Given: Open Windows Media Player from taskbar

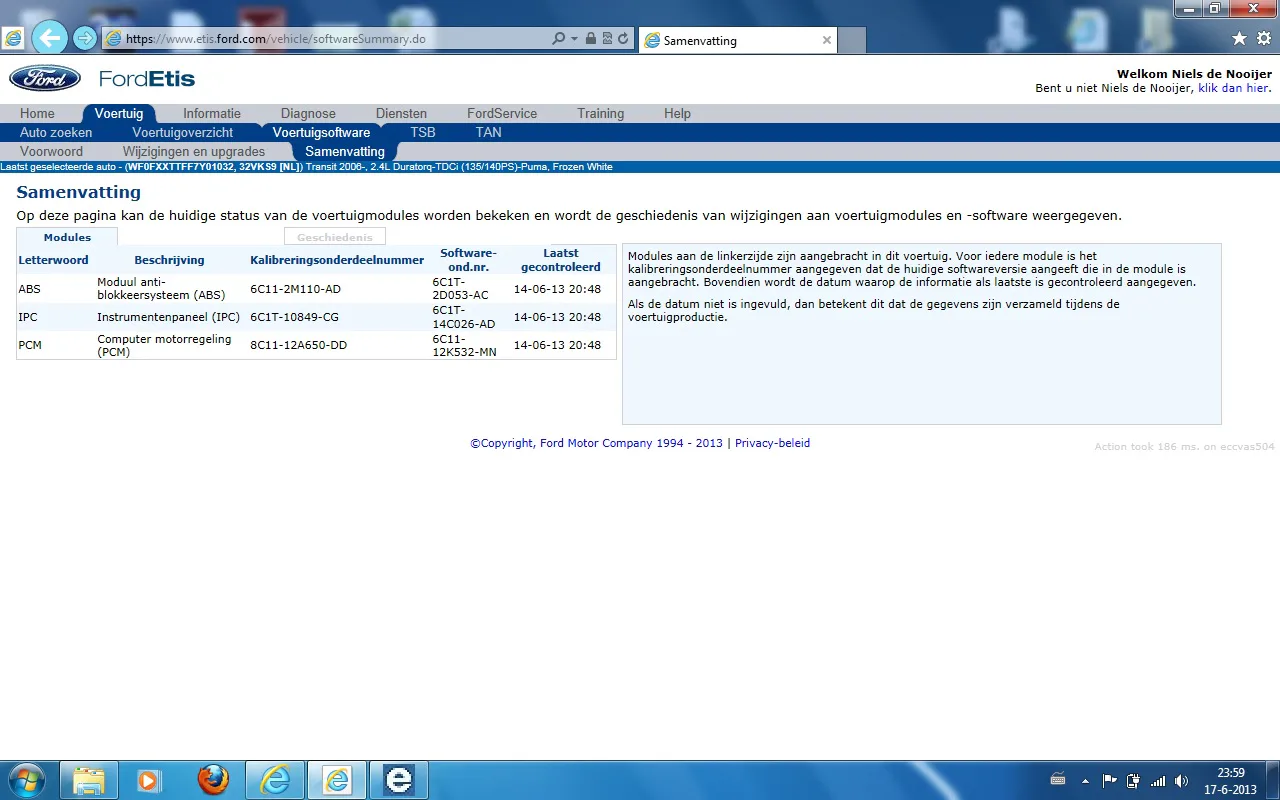Looking at the screenshot, I should pyautogui.click(x=149, y=779).
